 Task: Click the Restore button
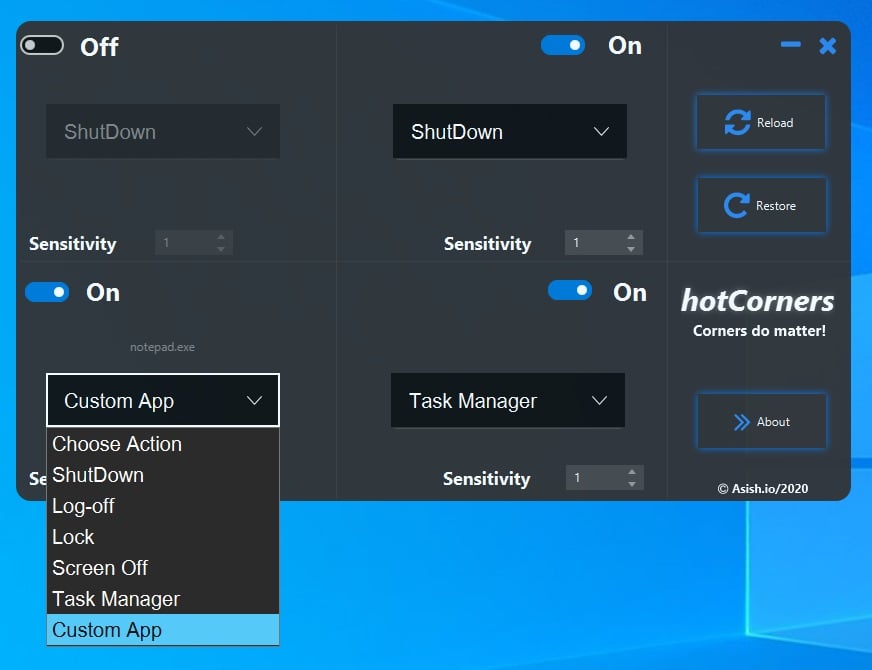click(761, 205)
